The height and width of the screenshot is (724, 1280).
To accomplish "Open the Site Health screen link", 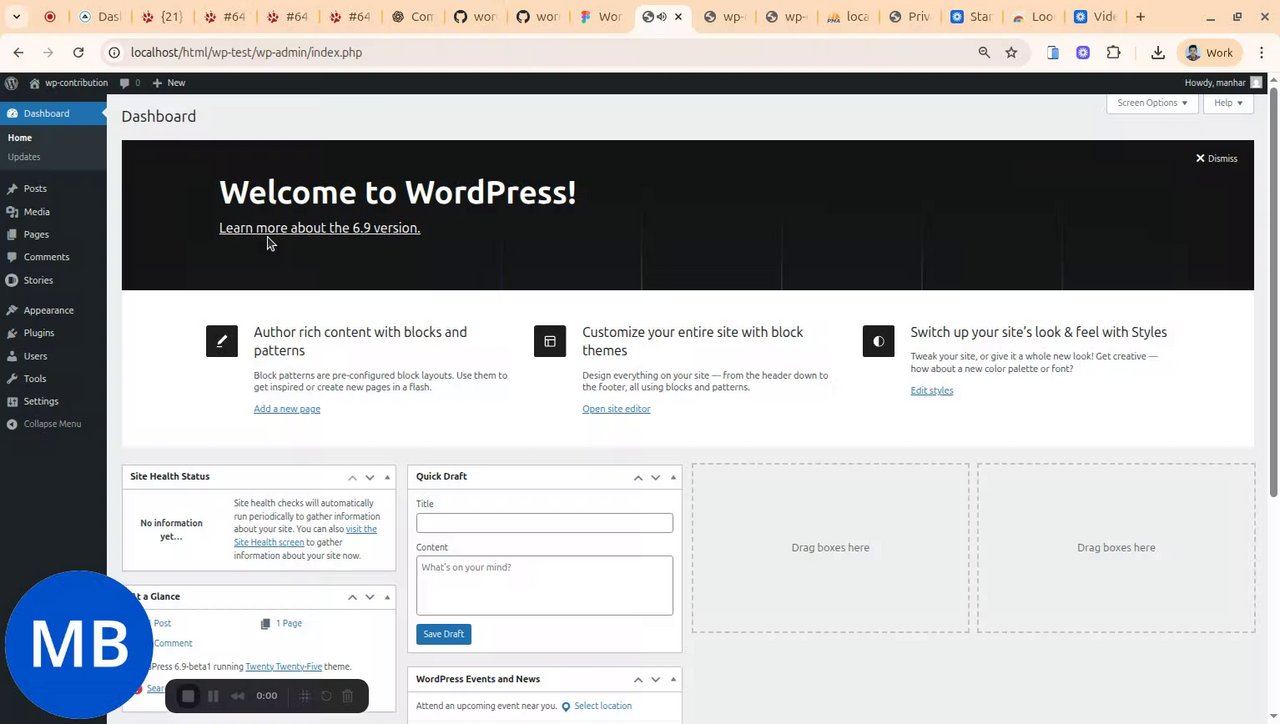I will point(305,535).
